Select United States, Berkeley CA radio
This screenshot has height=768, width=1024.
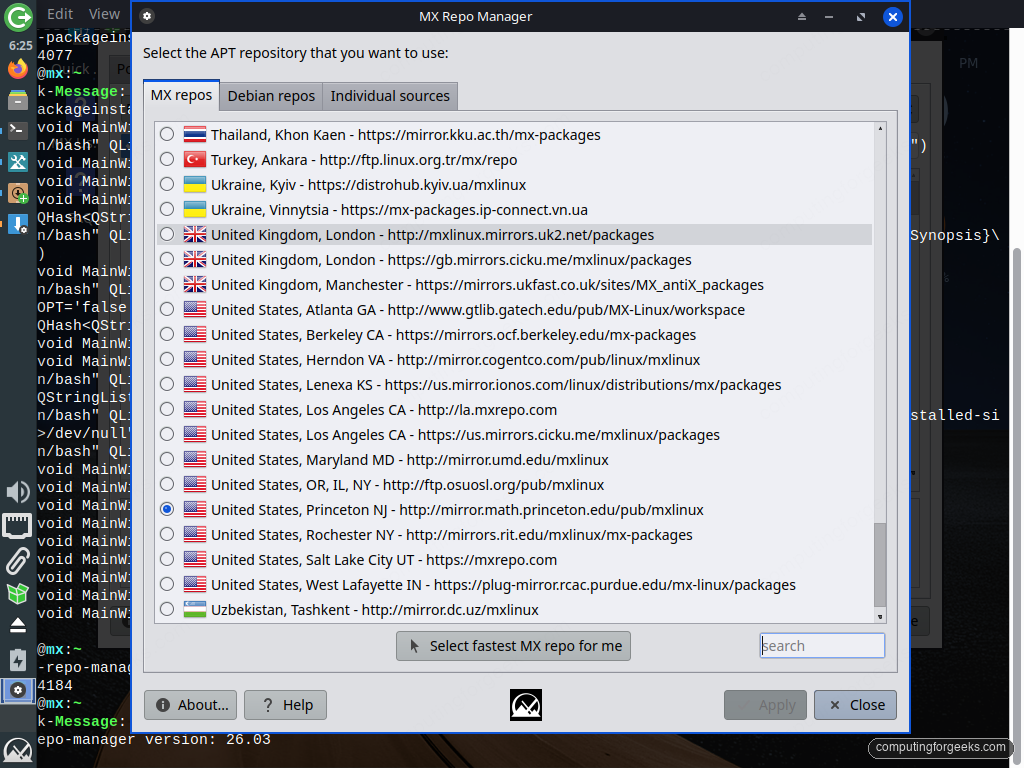167,334
